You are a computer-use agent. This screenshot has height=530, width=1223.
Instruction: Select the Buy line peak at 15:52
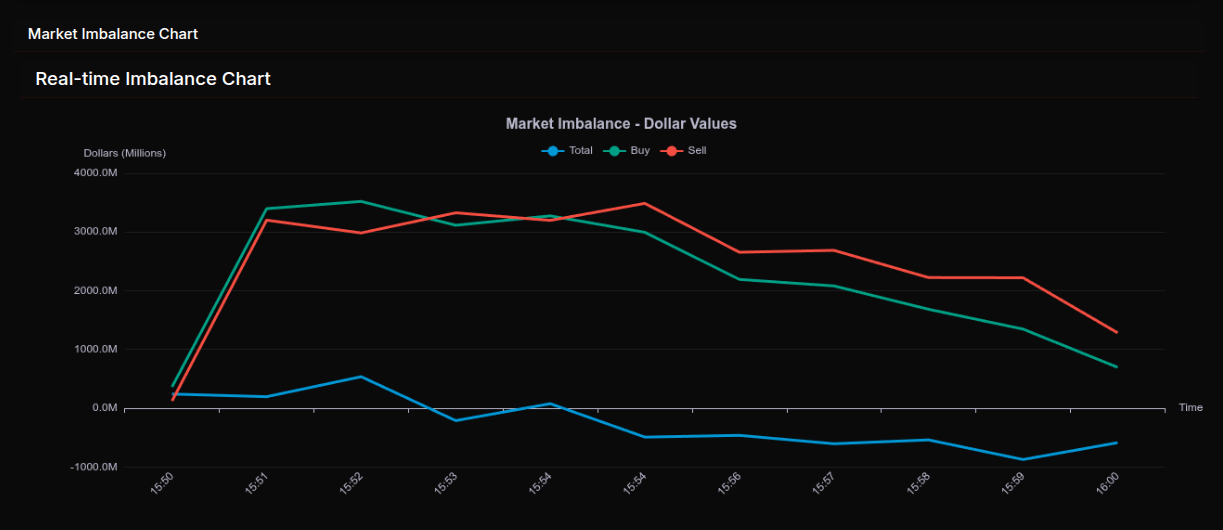[361, 201]
